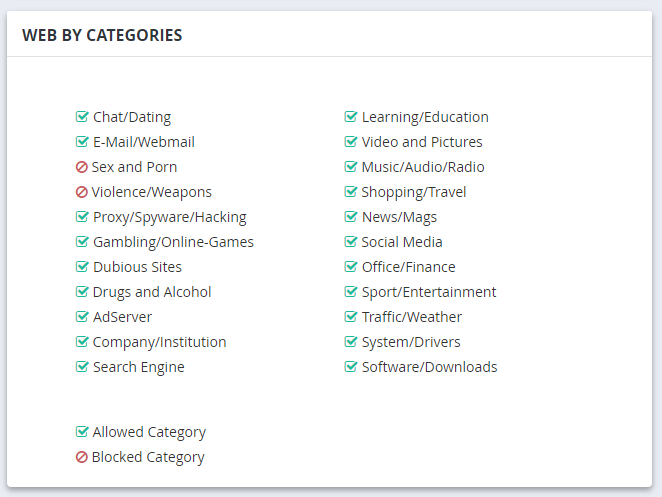662x497 pixels.
Task: Click the Company/Institution category text
Action: 160,342
